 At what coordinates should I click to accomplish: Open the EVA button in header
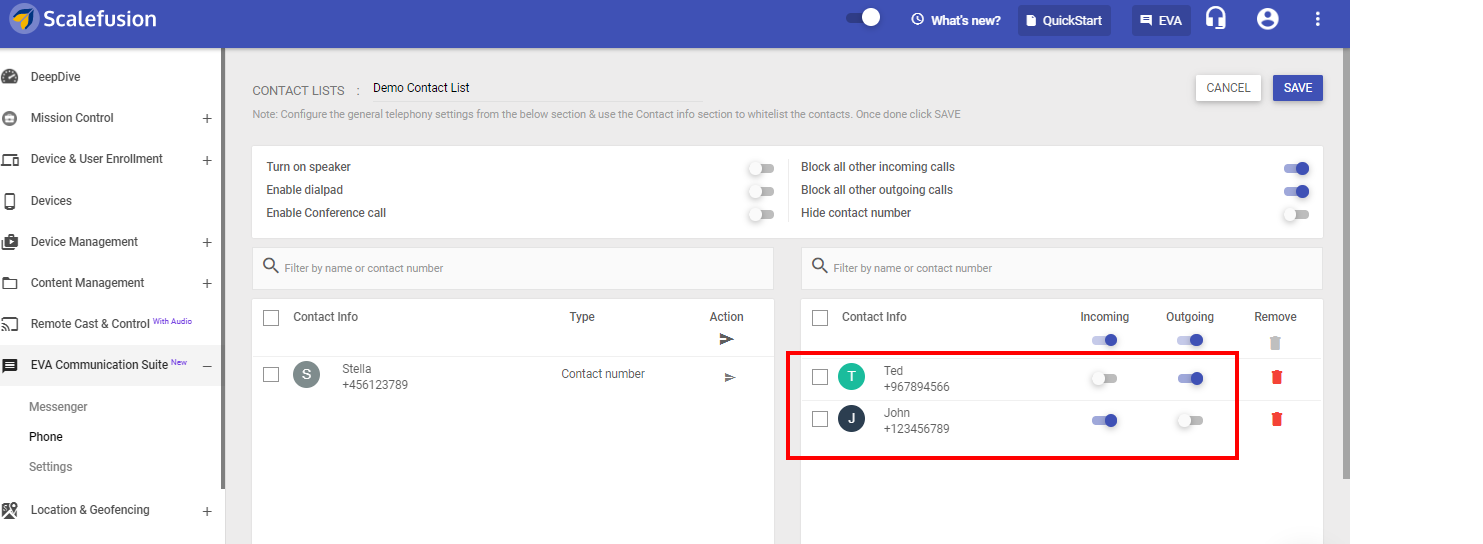click(x=1161, y=20)
